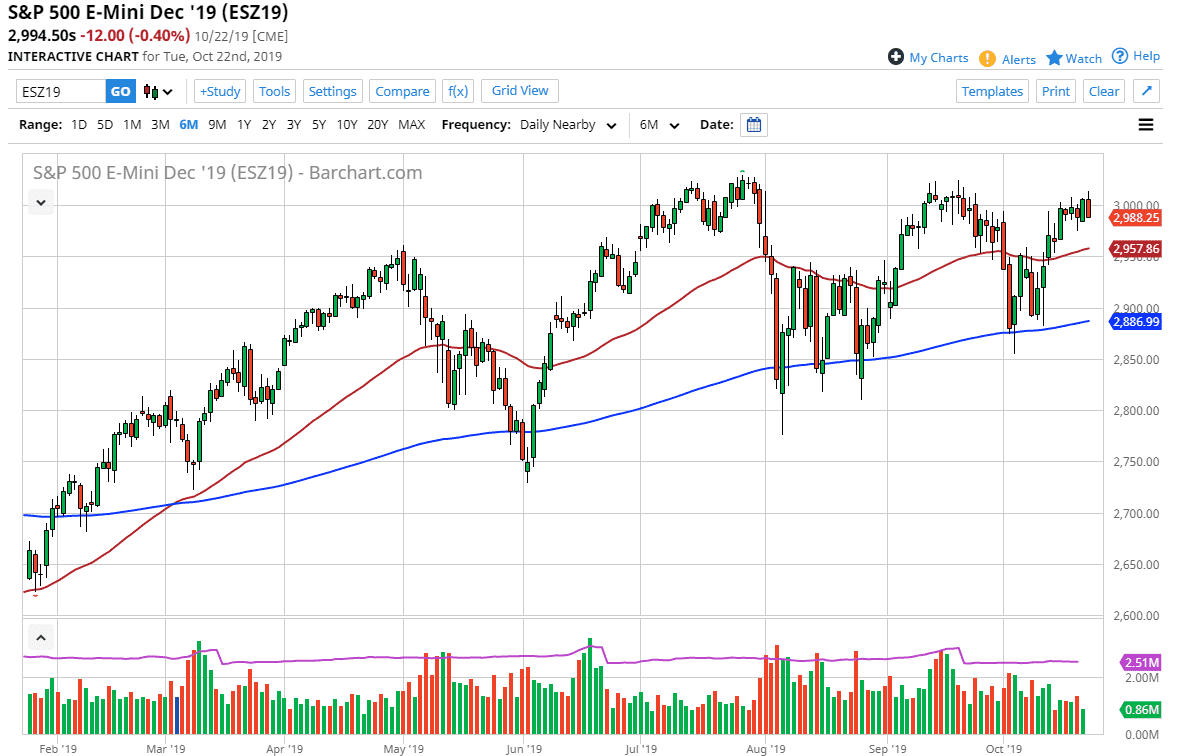The image size is (1183, 756).
Task: Open the calendar date picker icon
Action: 753,124
